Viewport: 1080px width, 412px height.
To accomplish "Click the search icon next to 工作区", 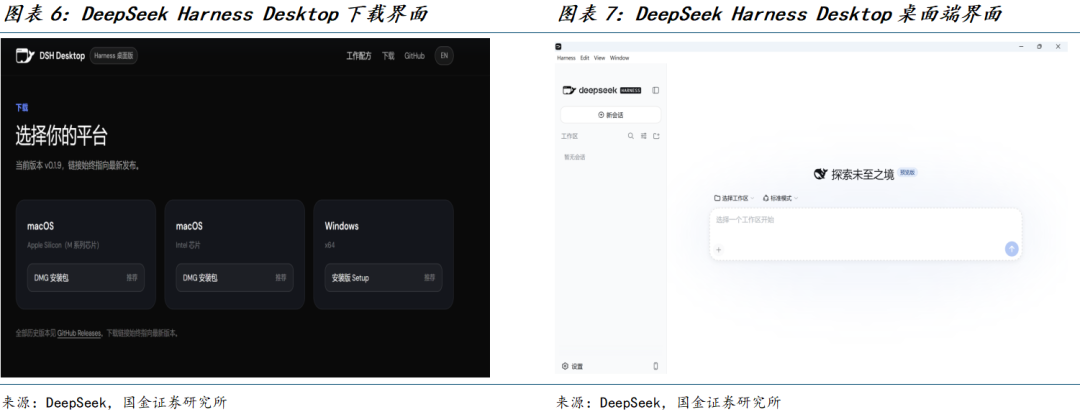I will click(630, 136).
